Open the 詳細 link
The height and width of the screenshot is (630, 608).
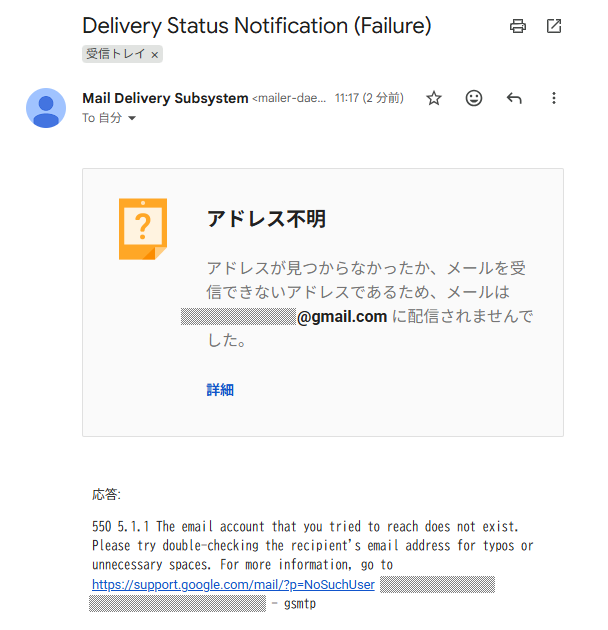pos(220,390)
